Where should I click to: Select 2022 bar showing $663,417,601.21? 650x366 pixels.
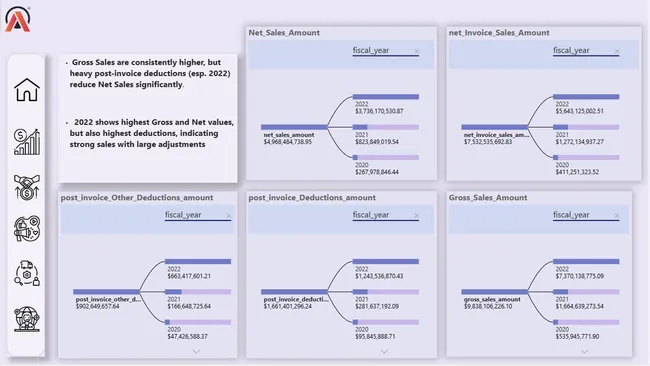click(x=198, y=262)
